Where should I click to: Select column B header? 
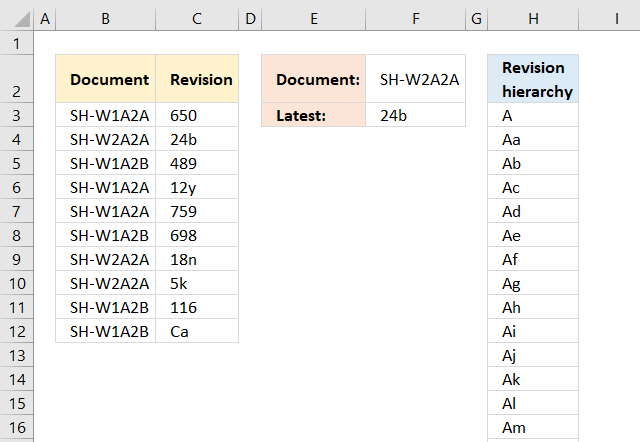point(105,19)
